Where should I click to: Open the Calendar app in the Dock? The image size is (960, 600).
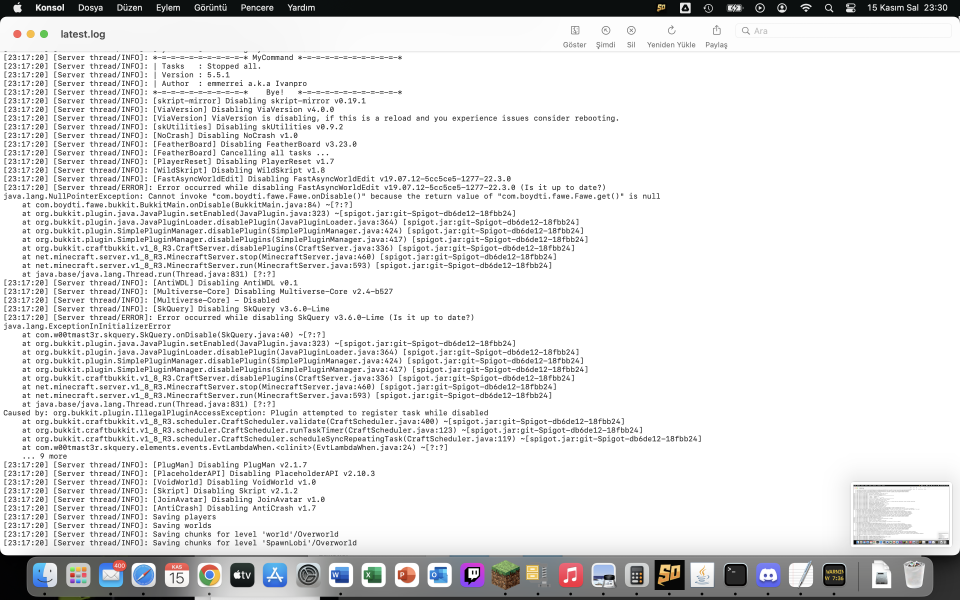click(x=176, y=576)
